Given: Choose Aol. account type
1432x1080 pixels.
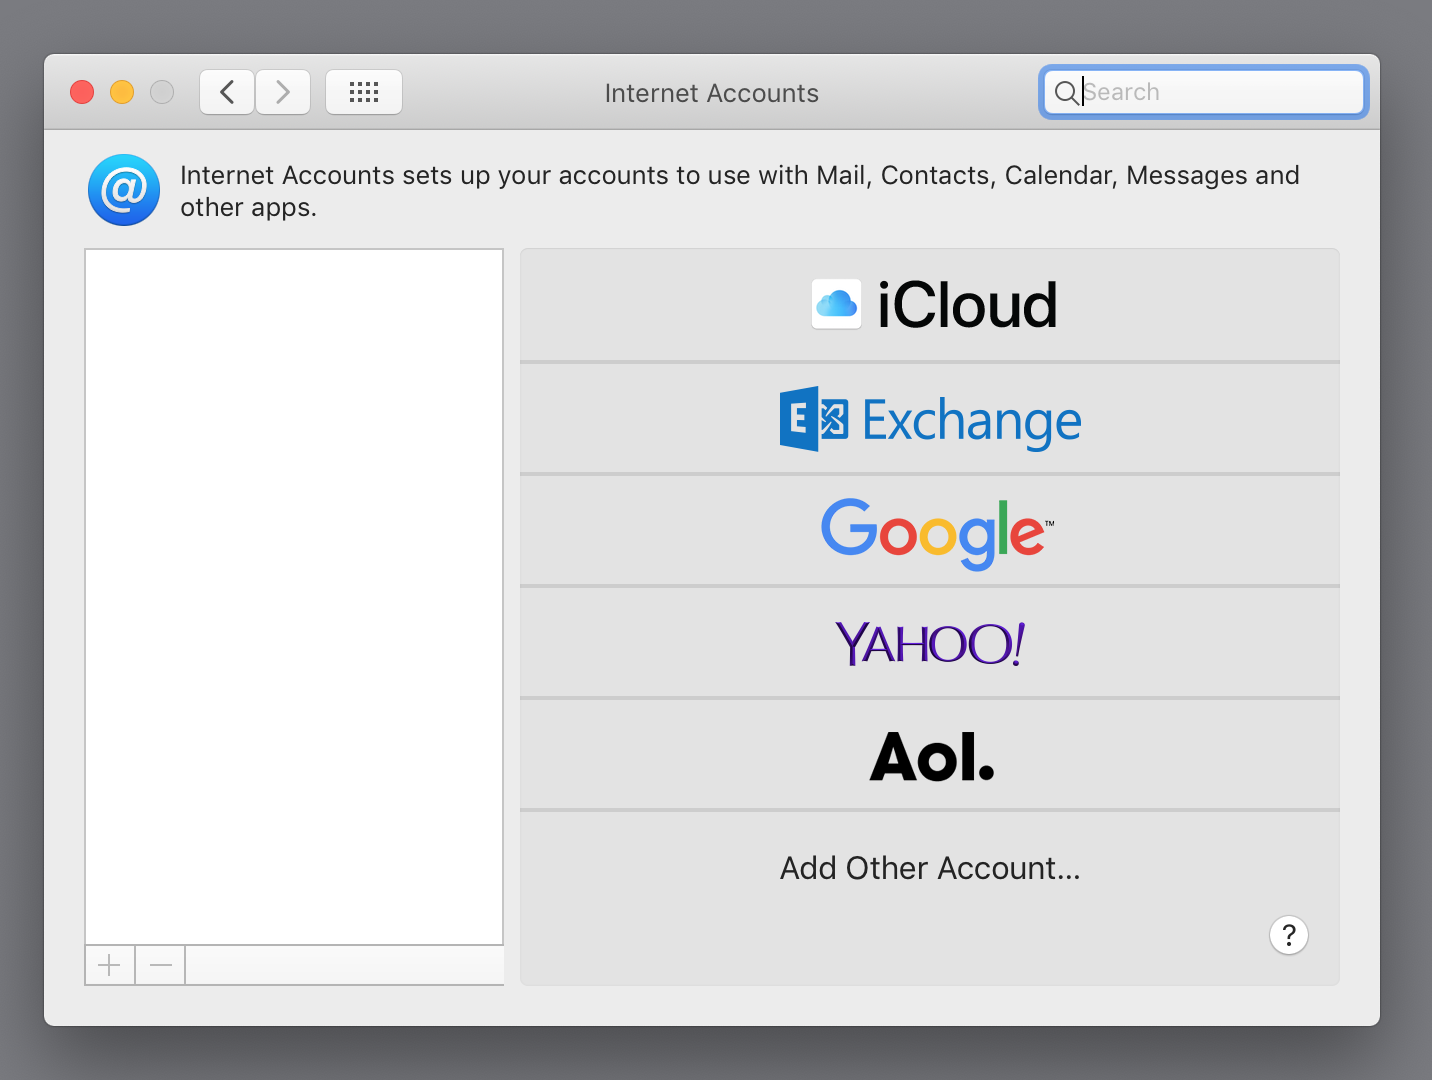Looking at the screenshot, I should click(930, 755).
